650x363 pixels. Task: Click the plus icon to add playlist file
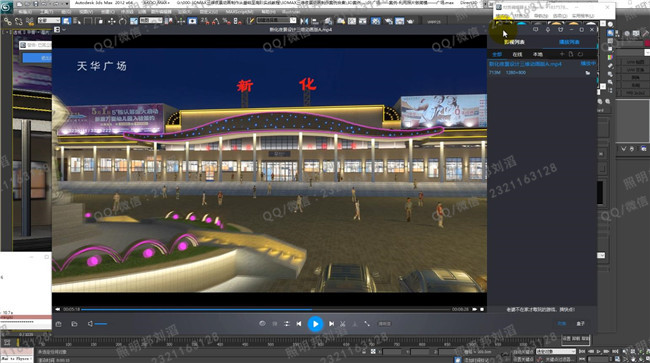point(562,54)
